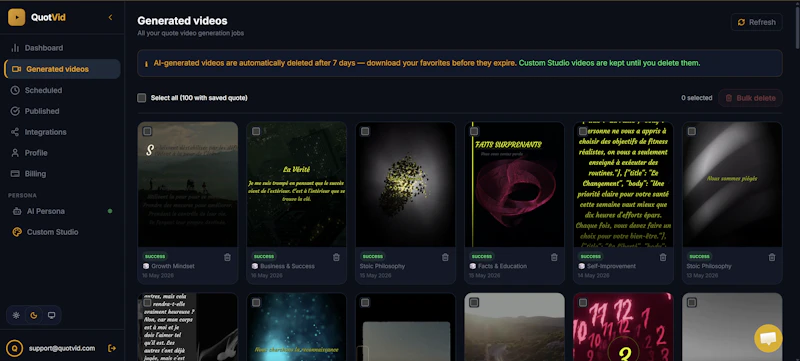Collapse the sidebar with the chevron arrow
The width and height of the screenshot is (800, 361).
110,17
